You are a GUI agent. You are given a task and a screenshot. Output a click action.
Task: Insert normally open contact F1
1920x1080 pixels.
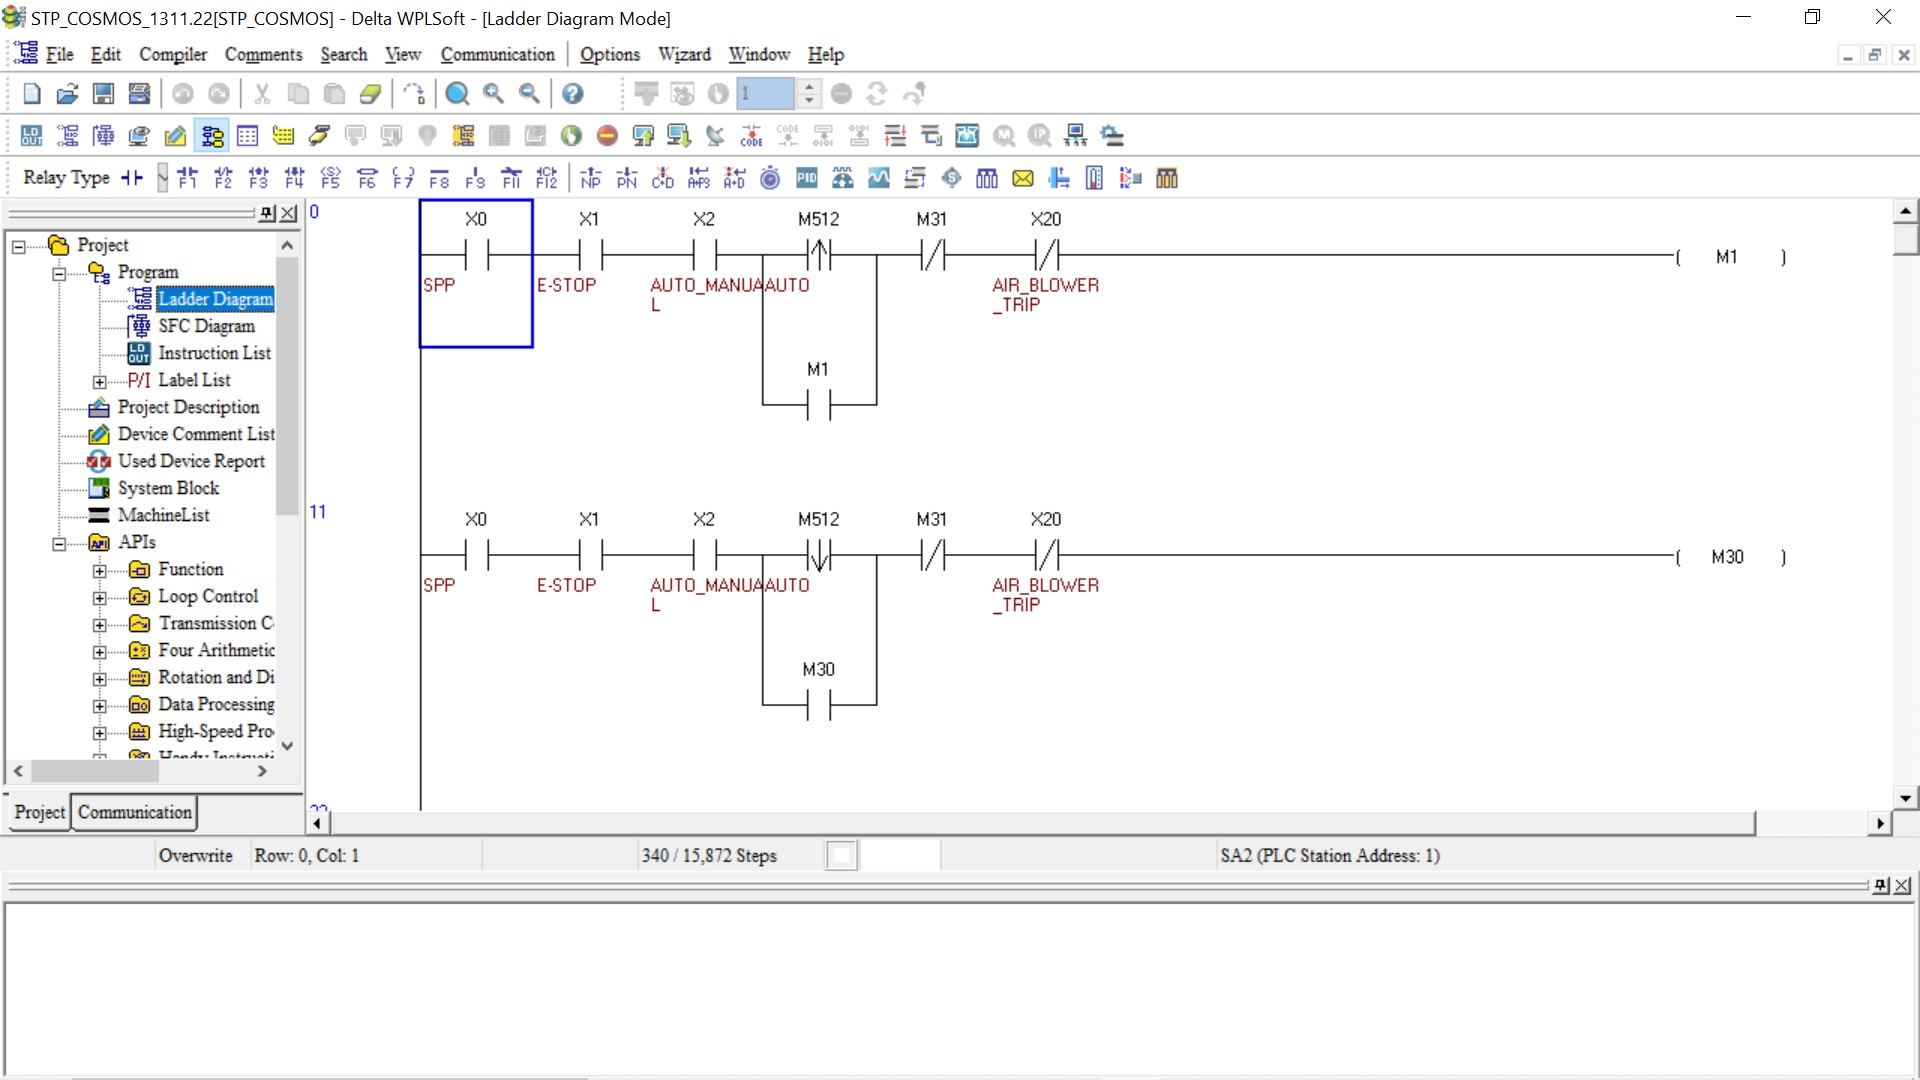tap(187, 178)
